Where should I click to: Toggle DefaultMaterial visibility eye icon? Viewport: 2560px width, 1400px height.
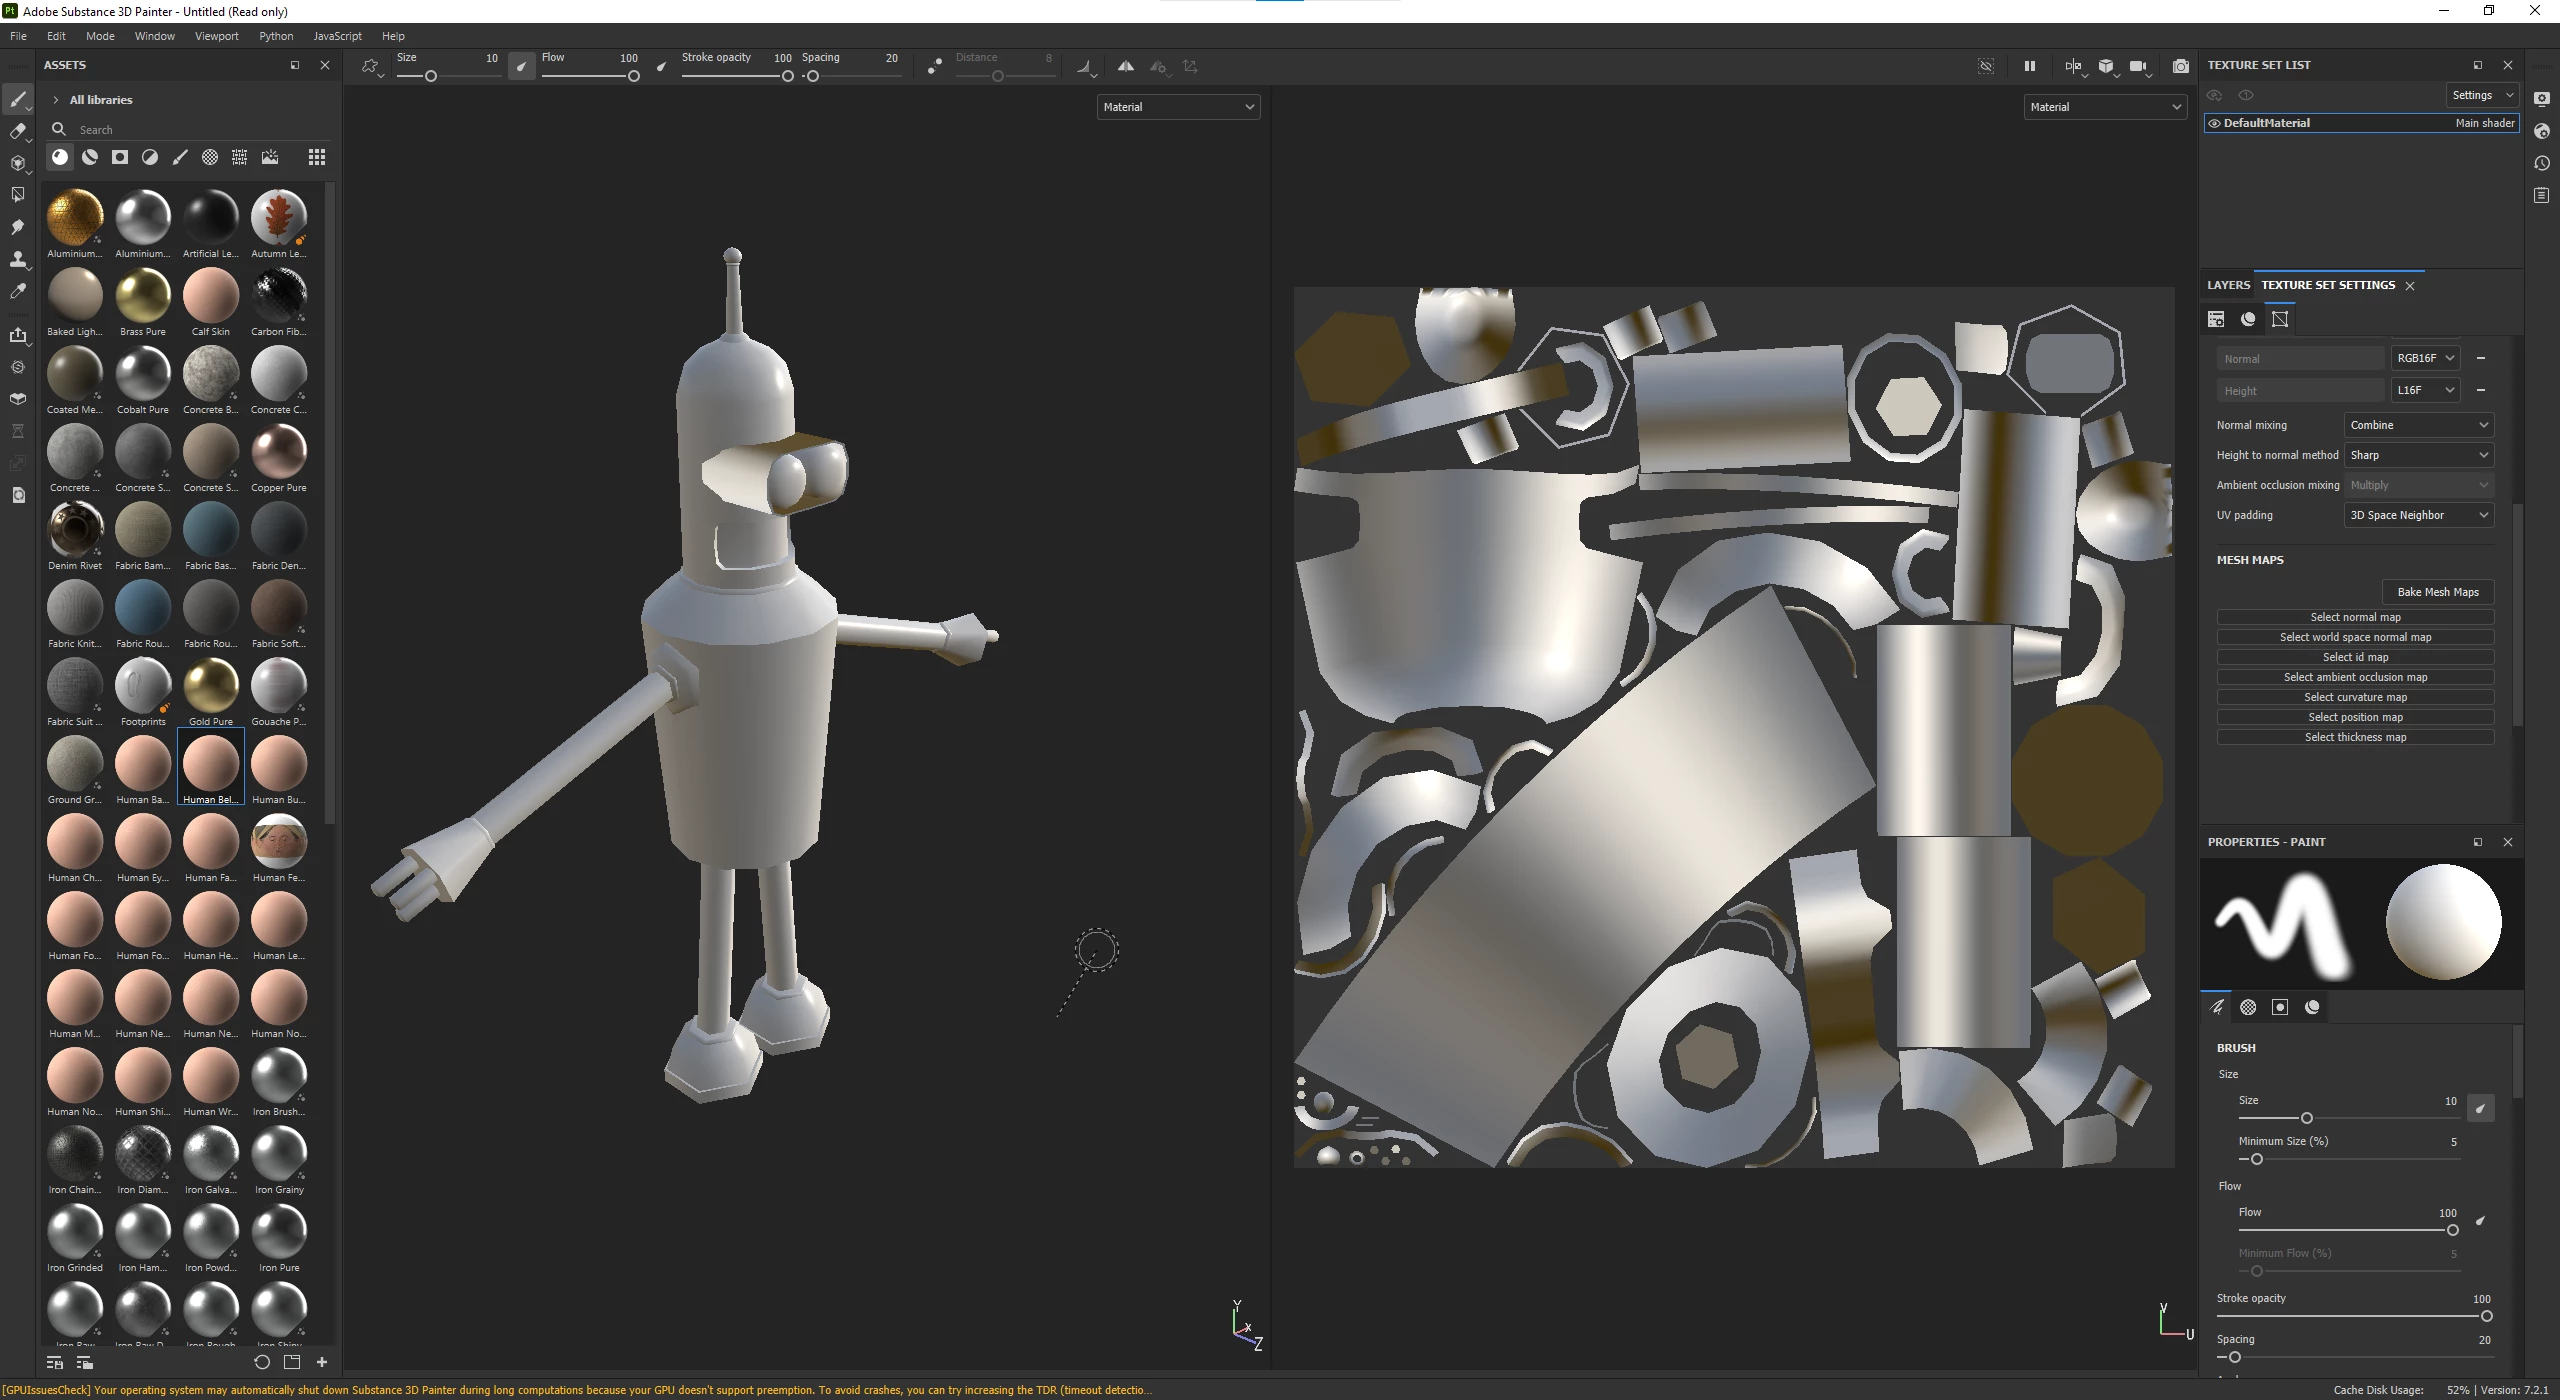tap(2214, 124)
